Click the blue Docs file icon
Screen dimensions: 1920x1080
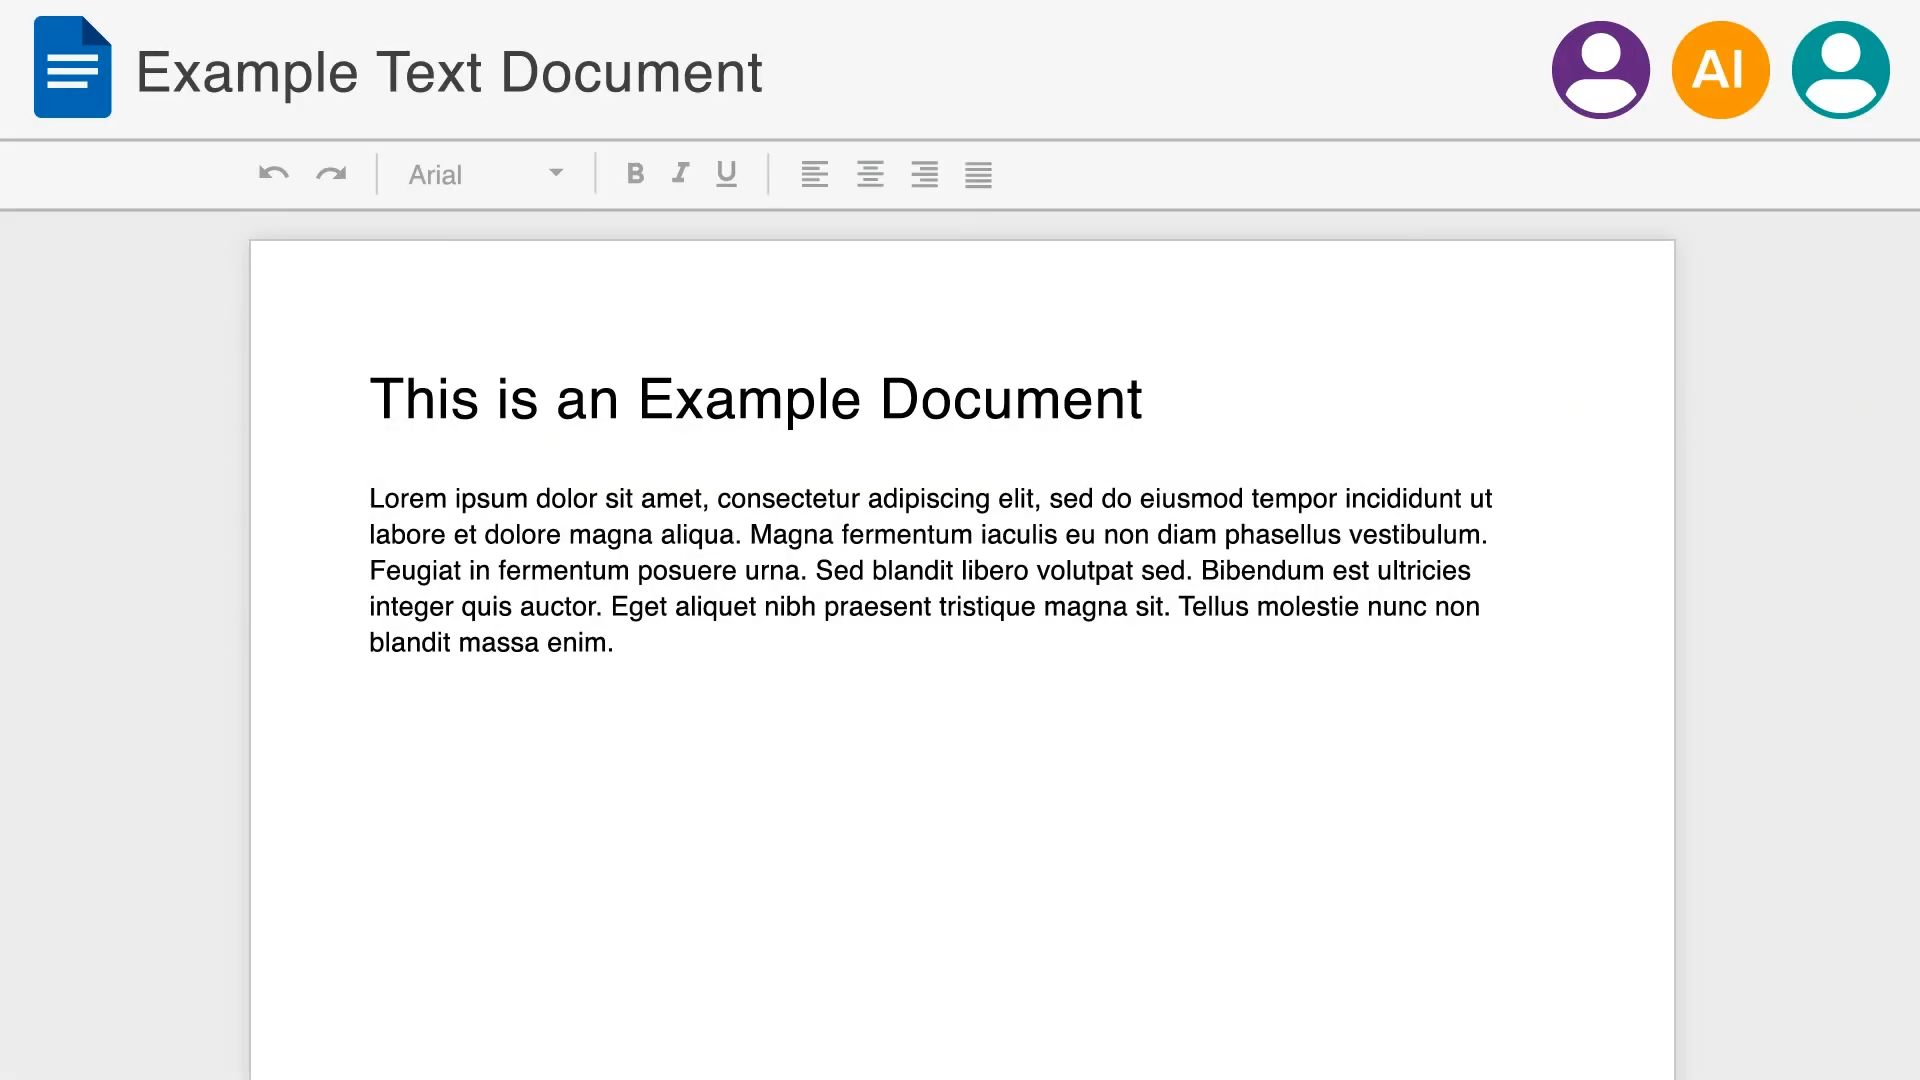(72, 68)
